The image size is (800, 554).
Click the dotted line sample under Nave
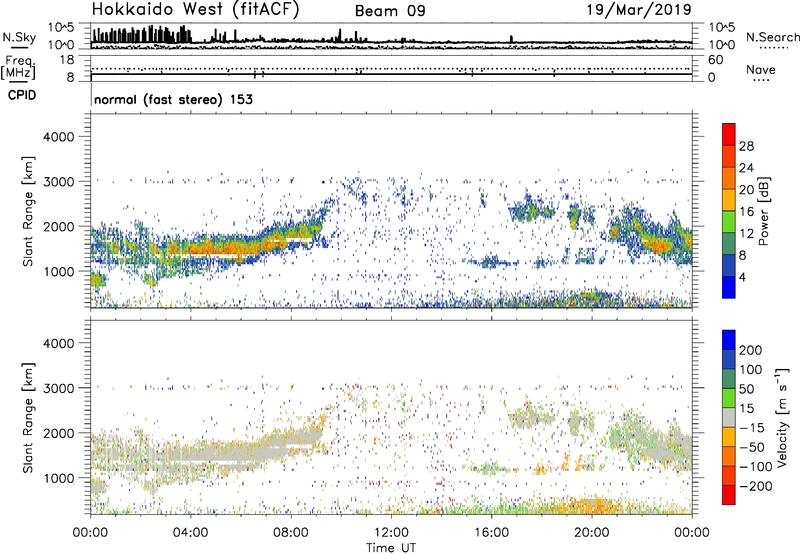pos(761,80)
